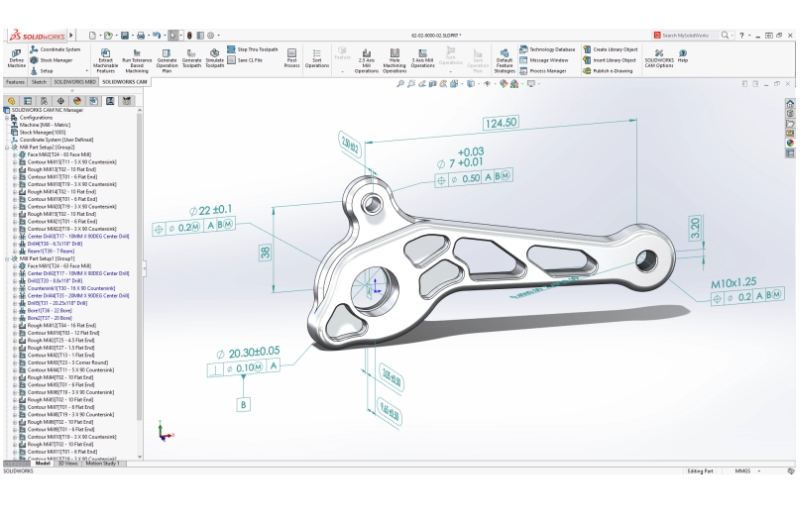800x505 pixels.
Task: Click the appearance color wheel tab in manager panel
Action: pyautogui.click(x=77, y=100)
